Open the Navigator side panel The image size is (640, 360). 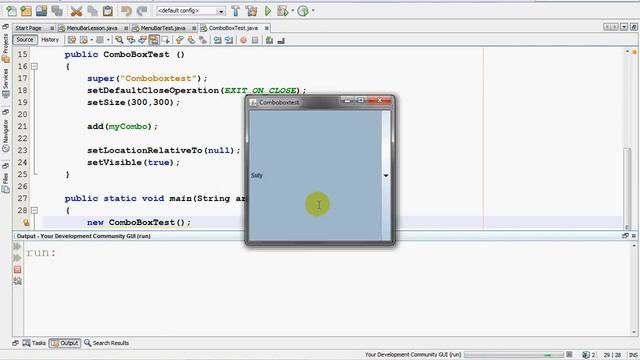[x=5, y=135]
